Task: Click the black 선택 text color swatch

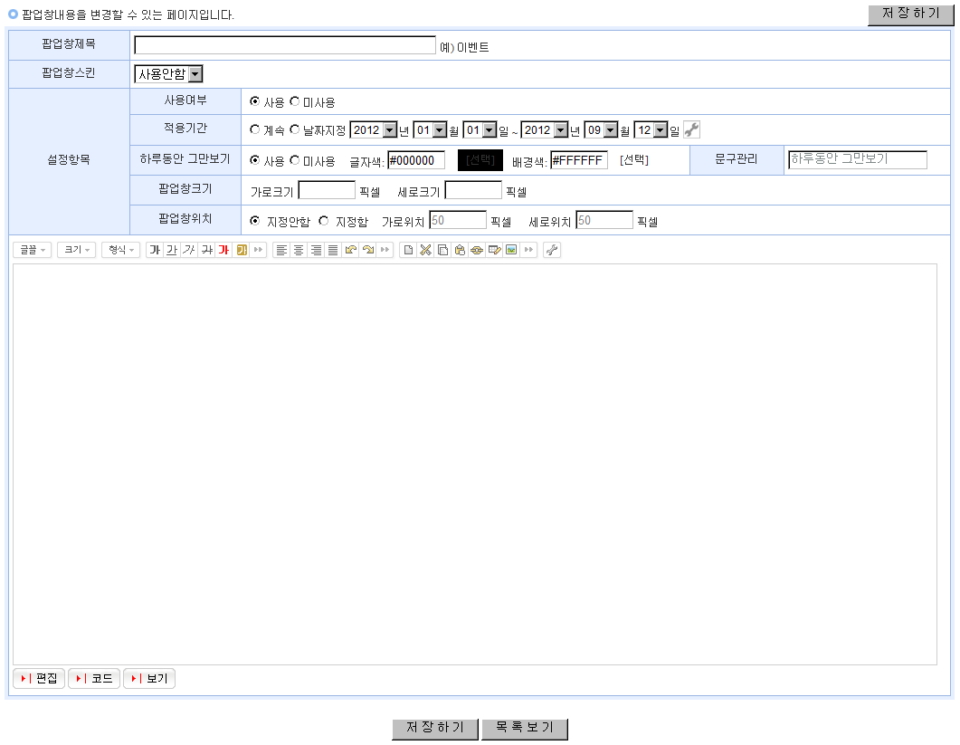Action: [479, 160]
